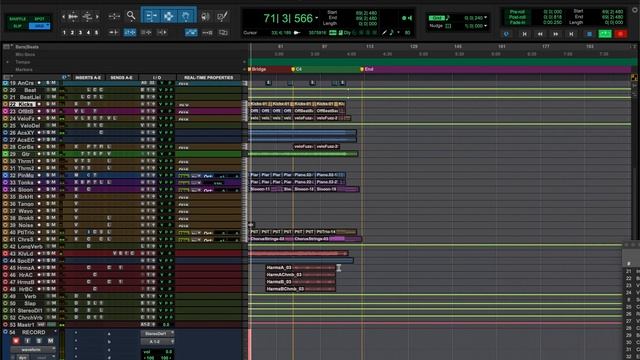Enable Slip edit mode
The image size is (640, 360).
click(18, 26)
